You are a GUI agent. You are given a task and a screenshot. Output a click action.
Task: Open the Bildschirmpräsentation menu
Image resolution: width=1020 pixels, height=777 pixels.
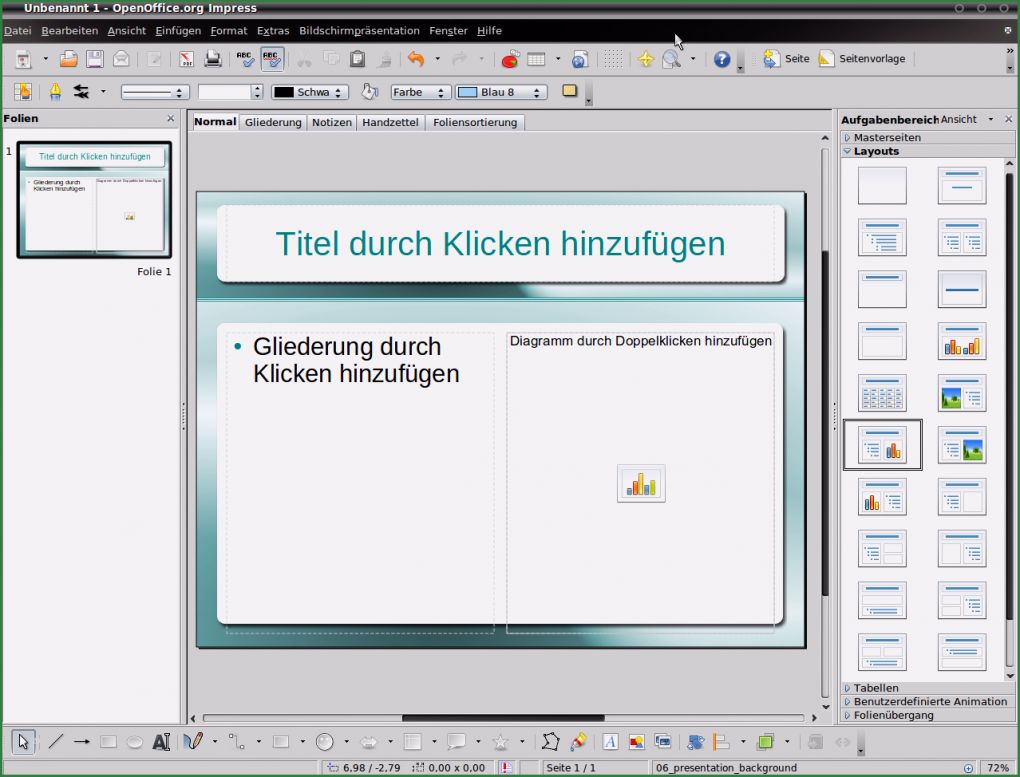[358, 30]
